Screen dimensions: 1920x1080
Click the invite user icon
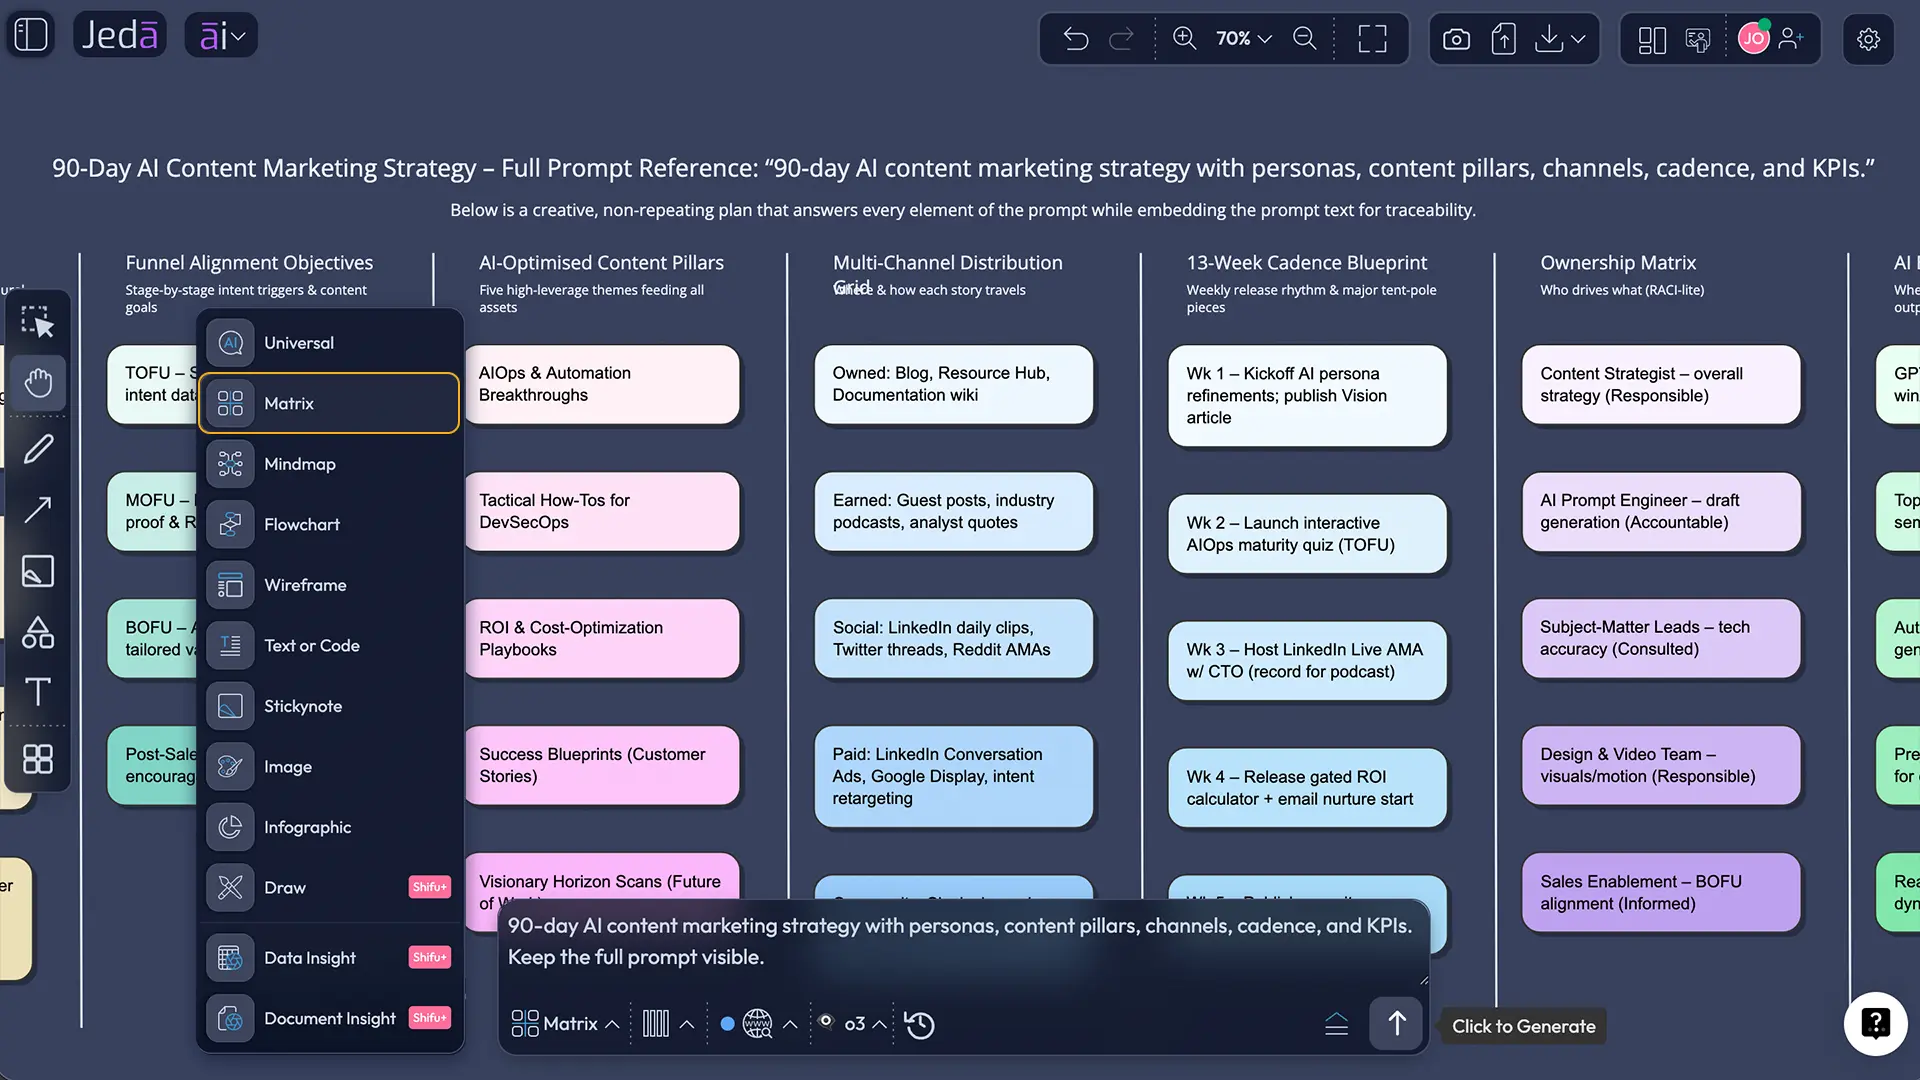1792,39
